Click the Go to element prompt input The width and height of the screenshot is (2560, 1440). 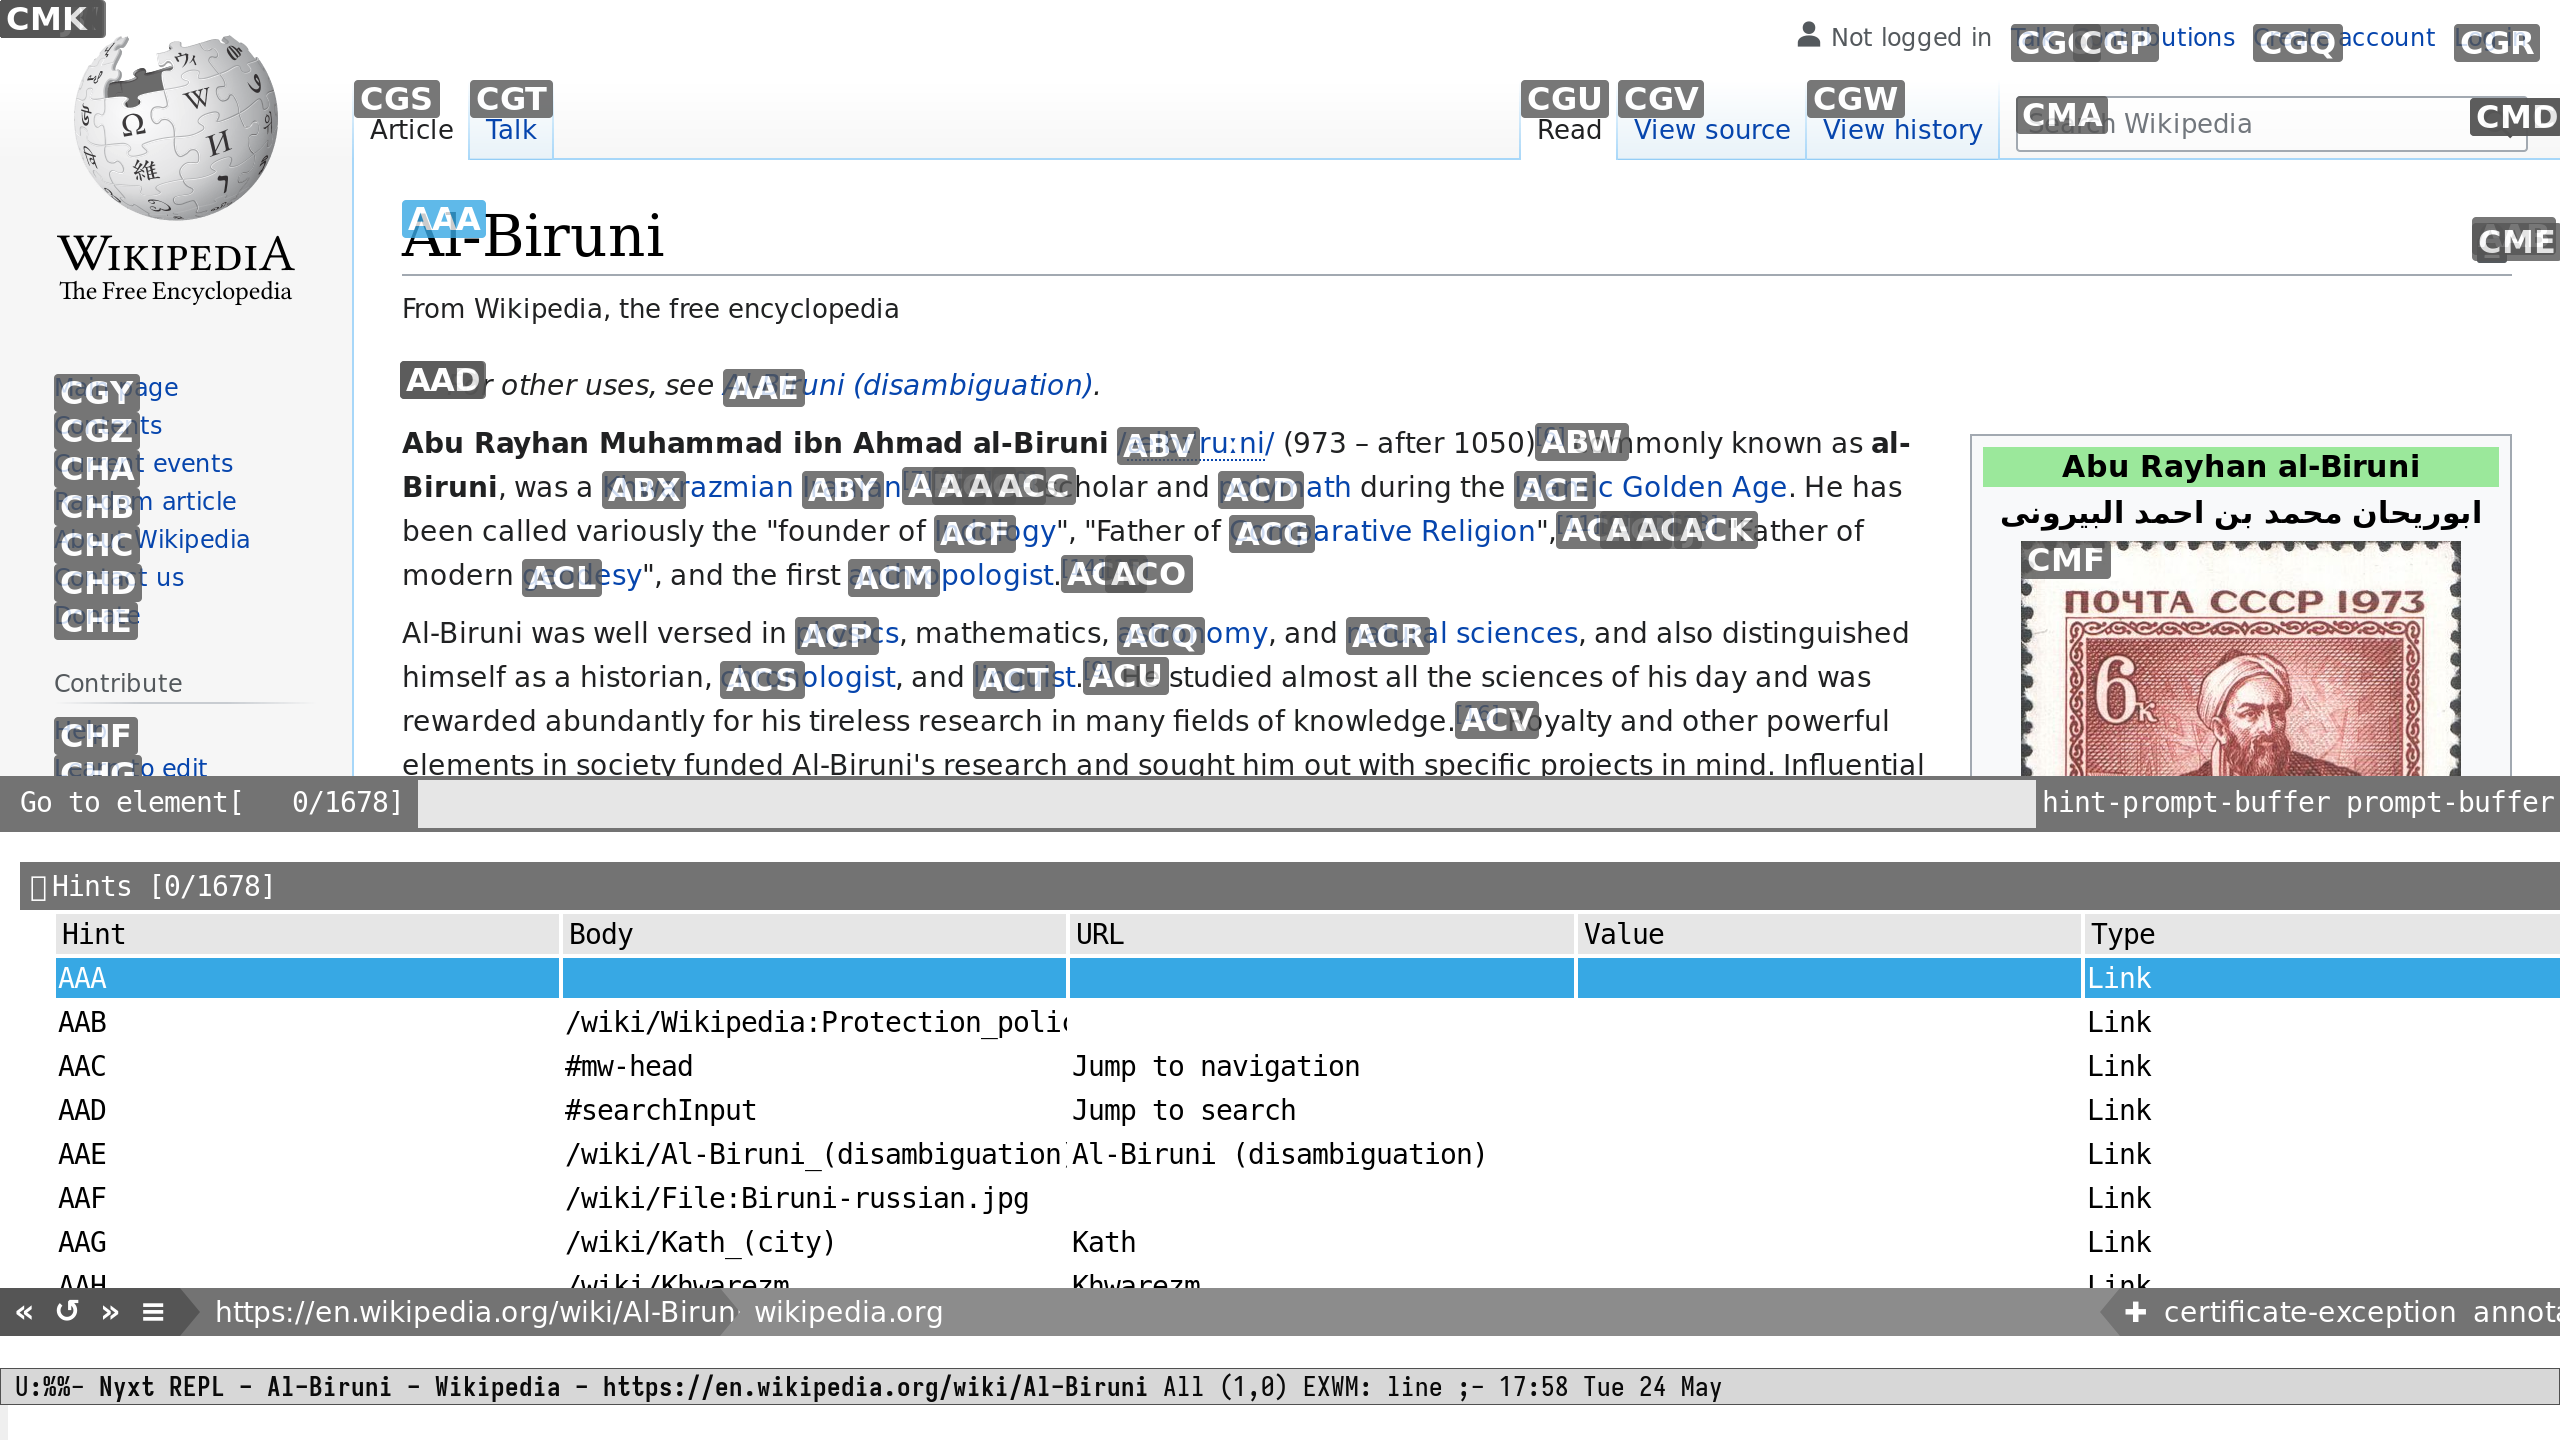[1225, 803]
